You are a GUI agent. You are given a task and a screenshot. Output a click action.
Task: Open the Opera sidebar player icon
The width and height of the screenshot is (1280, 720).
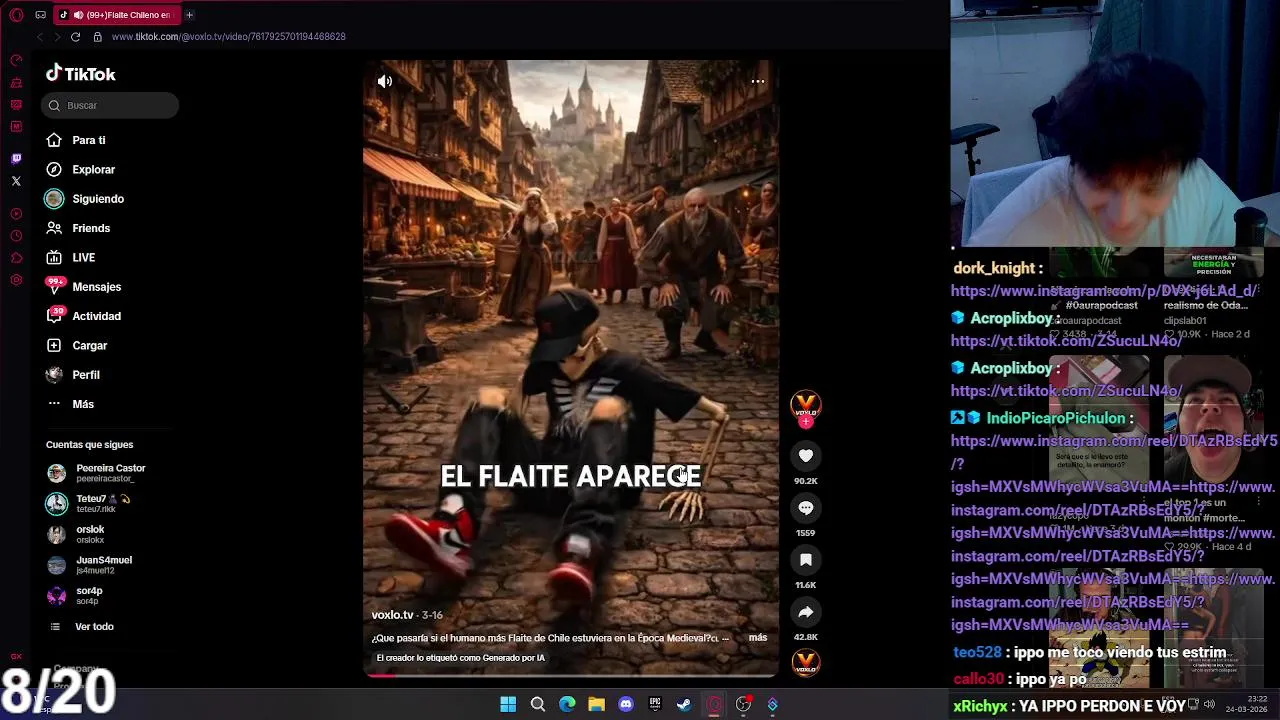tap(16, 214)
